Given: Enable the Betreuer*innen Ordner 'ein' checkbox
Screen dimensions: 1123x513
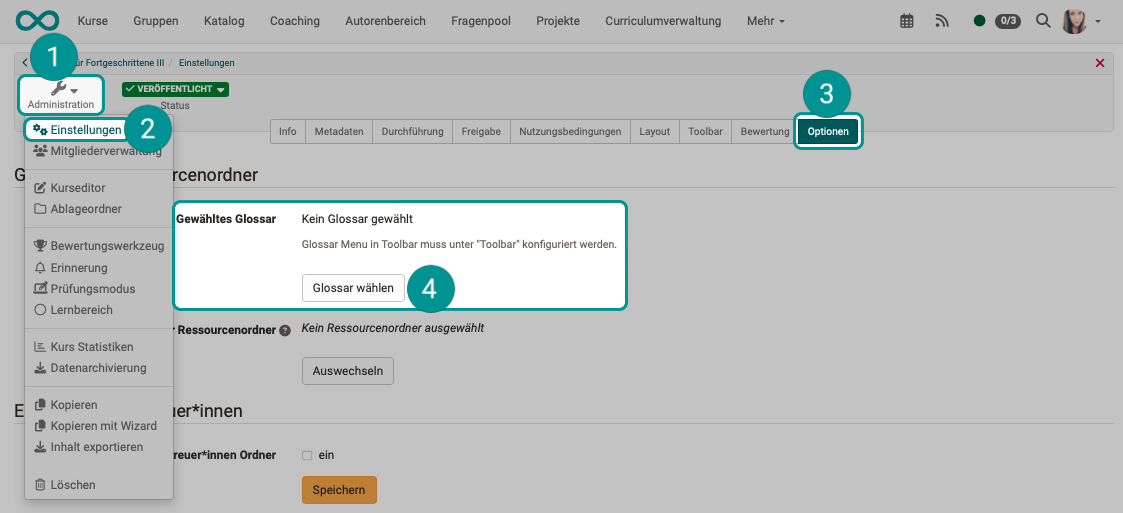Looking at the screenshot, I should tap(307, 455).
